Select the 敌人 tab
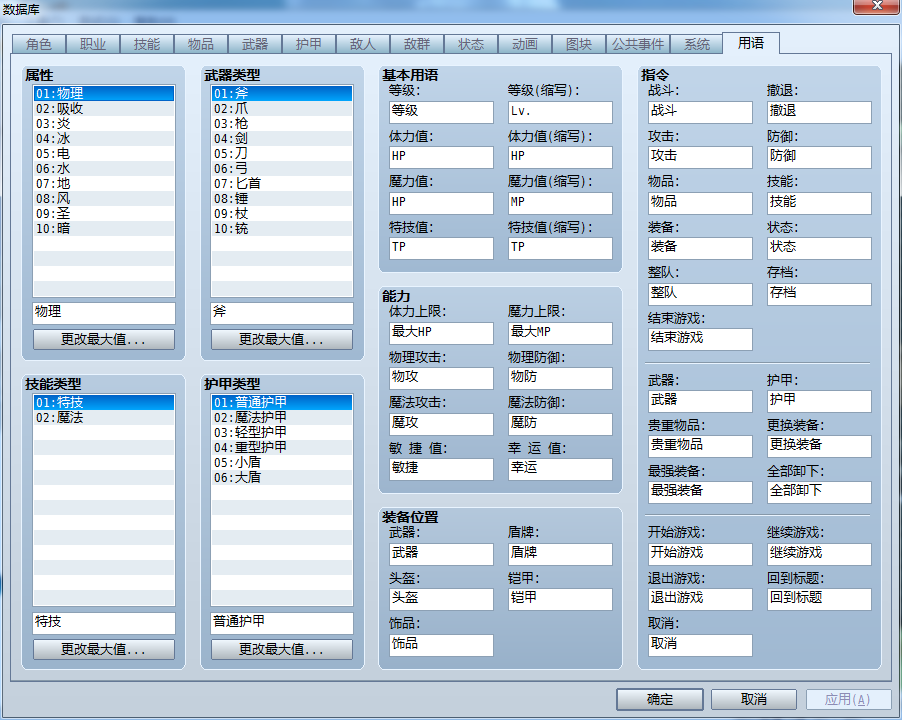Viewport: 902px width, 720px height. click(363, 44)
